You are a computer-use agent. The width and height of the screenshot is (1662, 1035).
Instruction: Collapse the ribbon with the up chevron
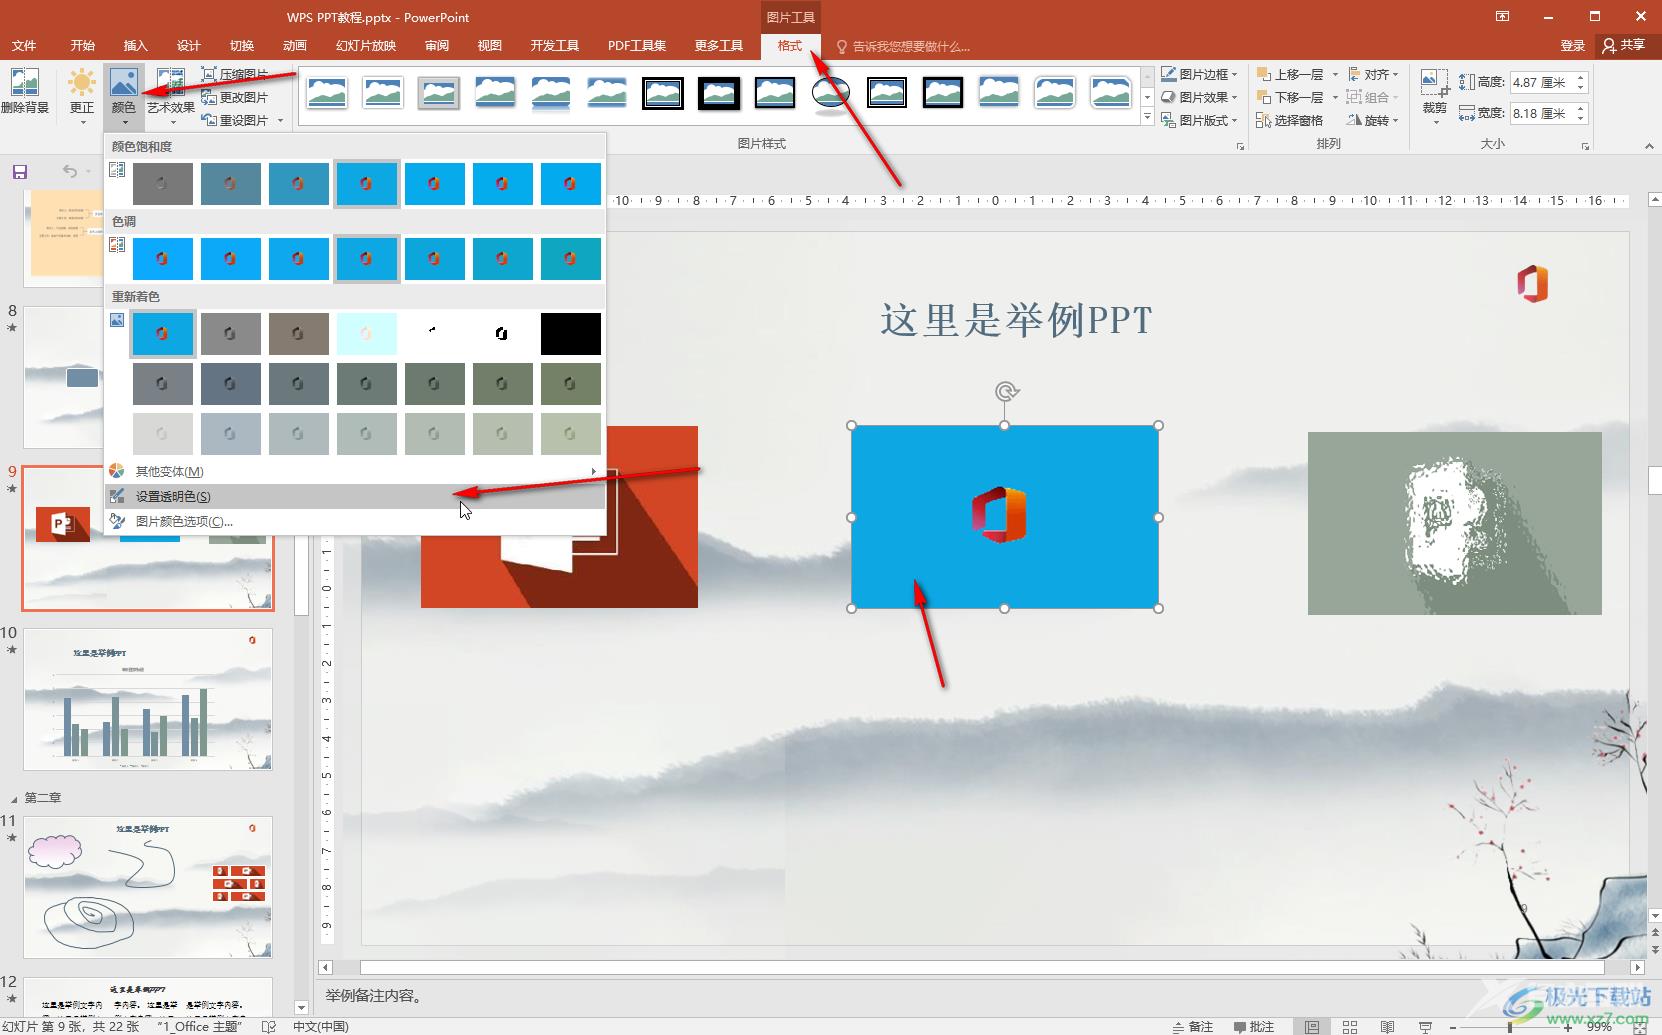tap(1649, 146)
